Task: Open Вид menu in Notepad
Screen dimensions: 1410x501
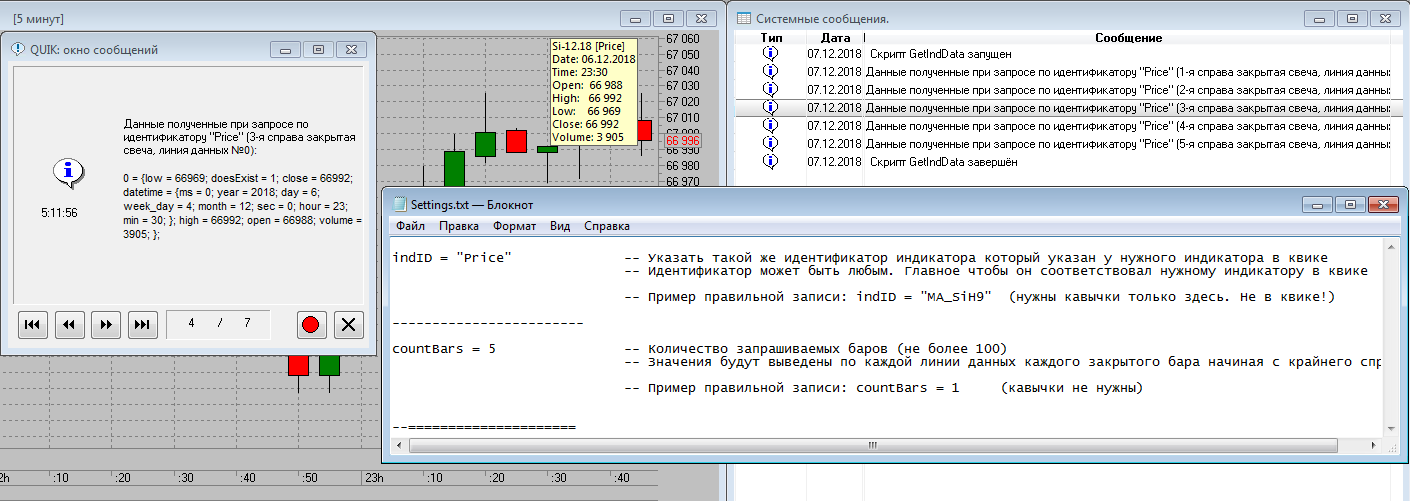Action: click(560, 226)
